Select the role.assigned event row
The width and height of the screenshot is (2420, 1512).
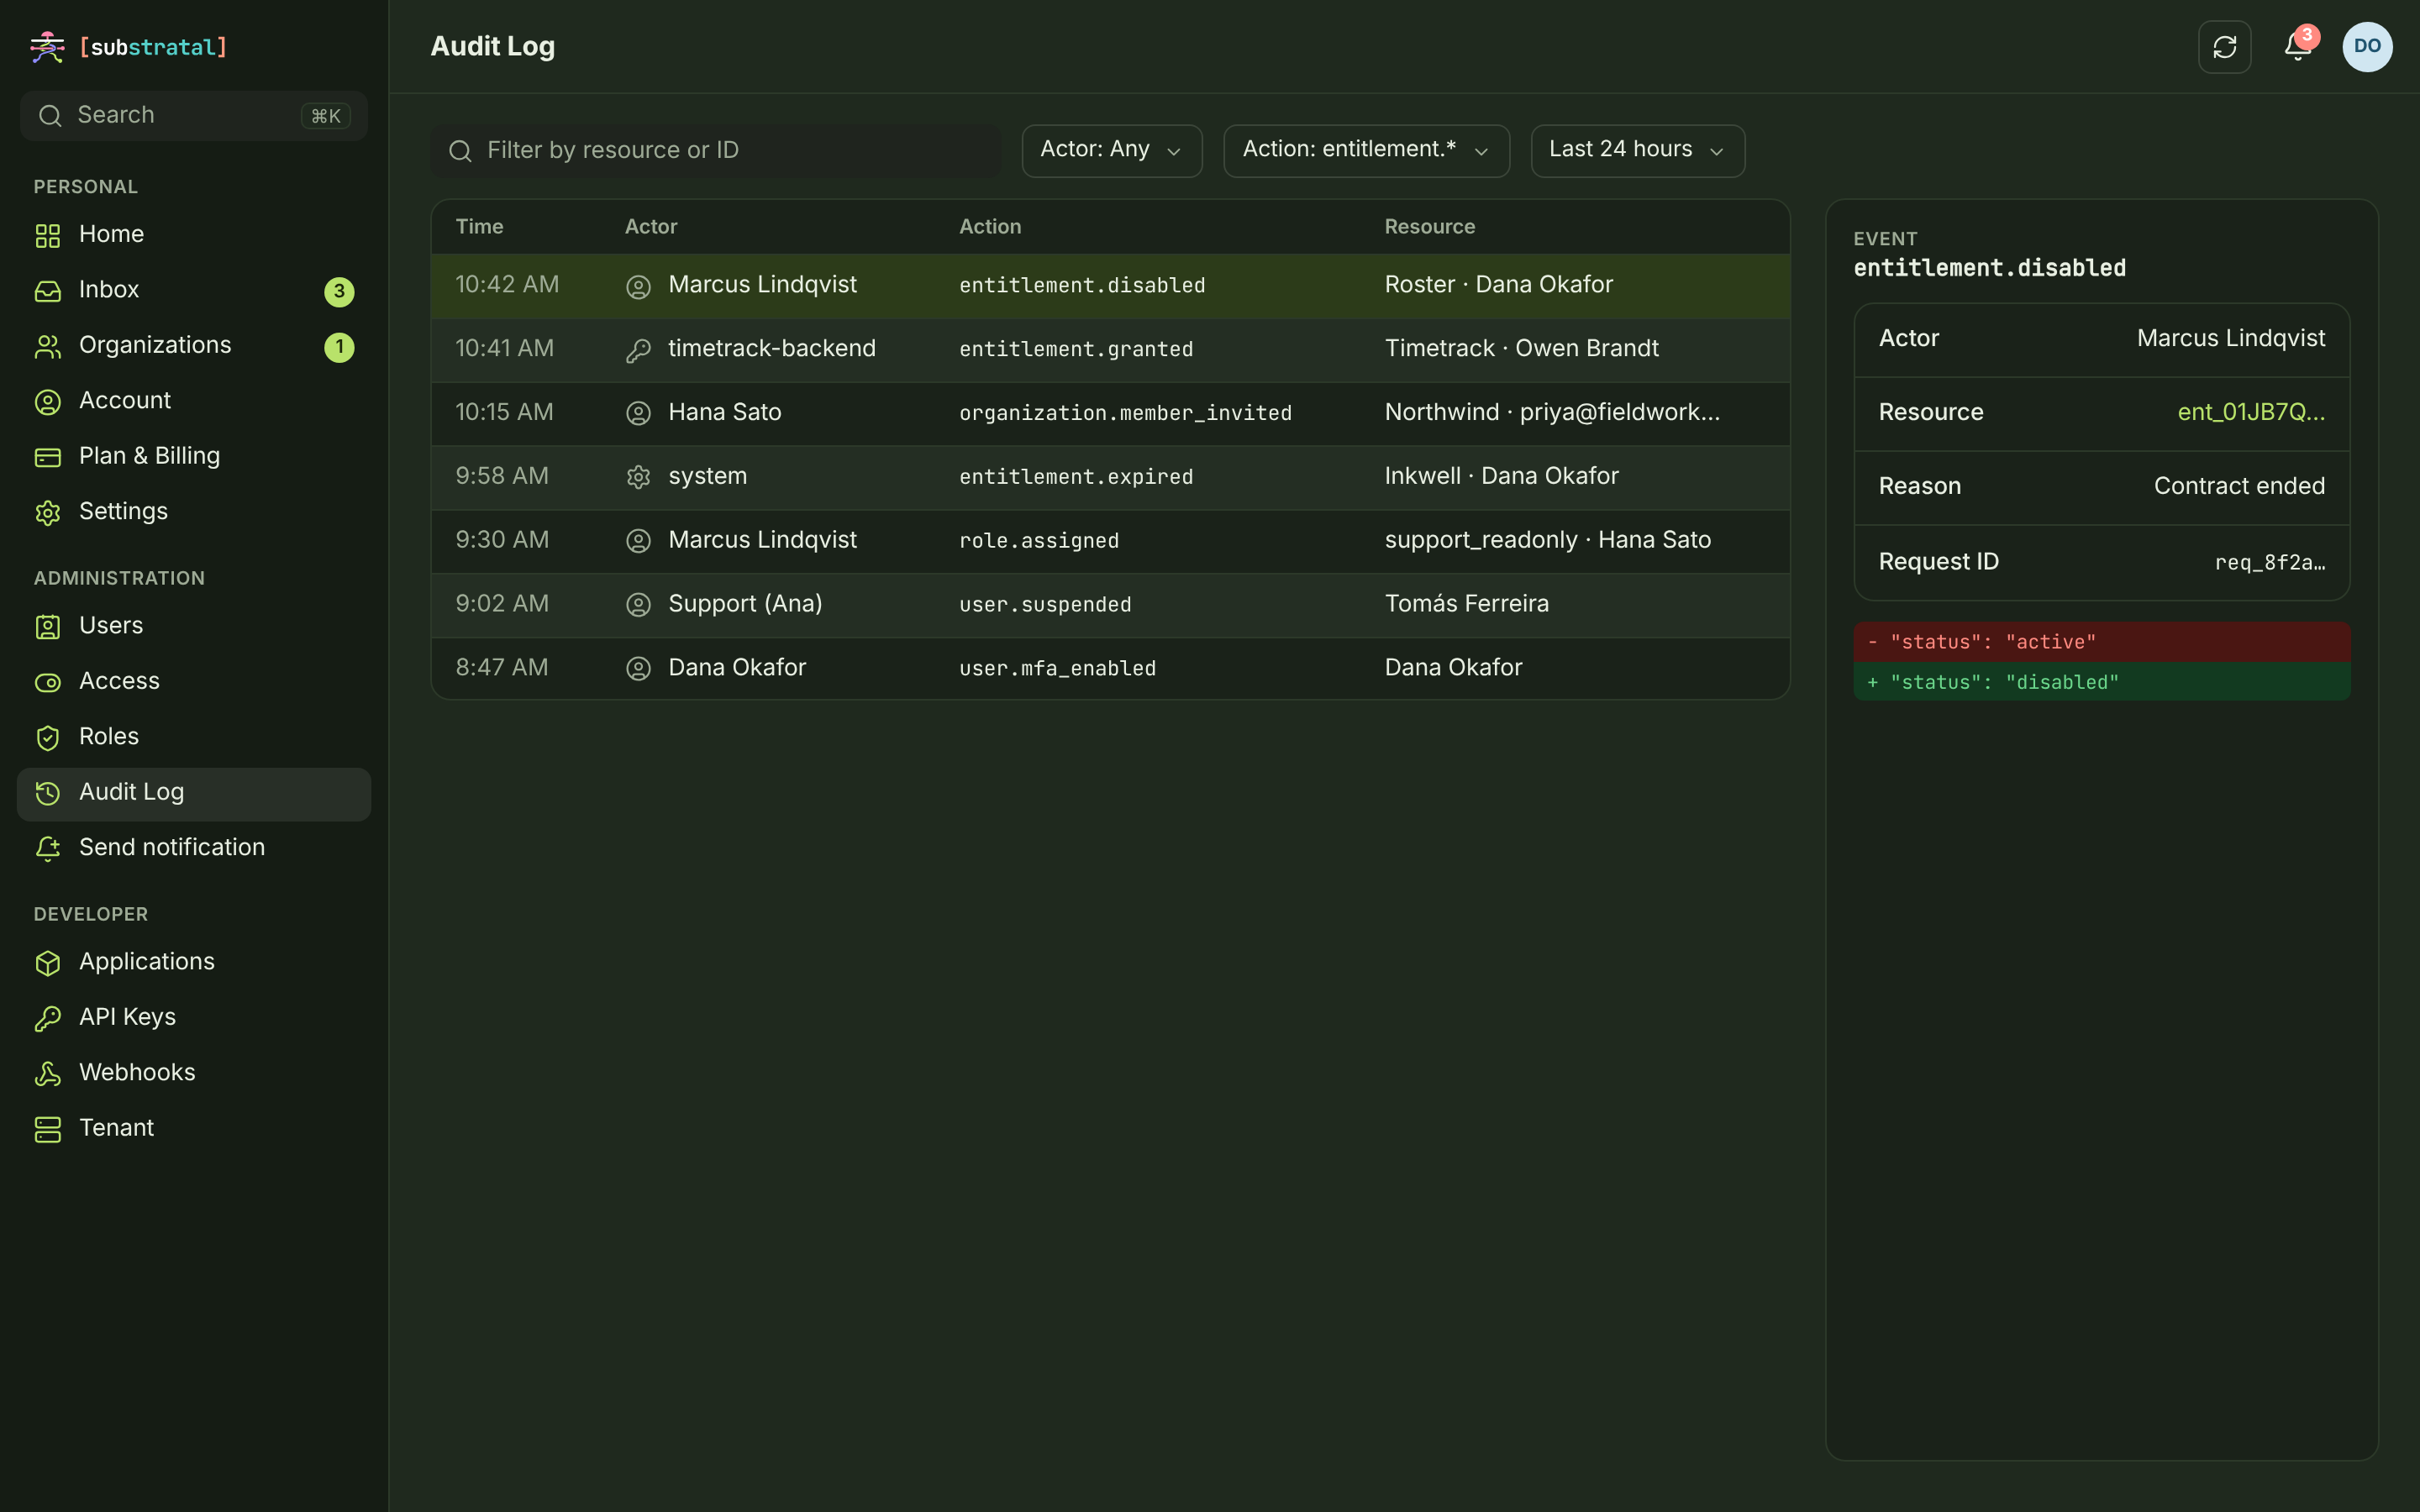[x=1110, y=541]
